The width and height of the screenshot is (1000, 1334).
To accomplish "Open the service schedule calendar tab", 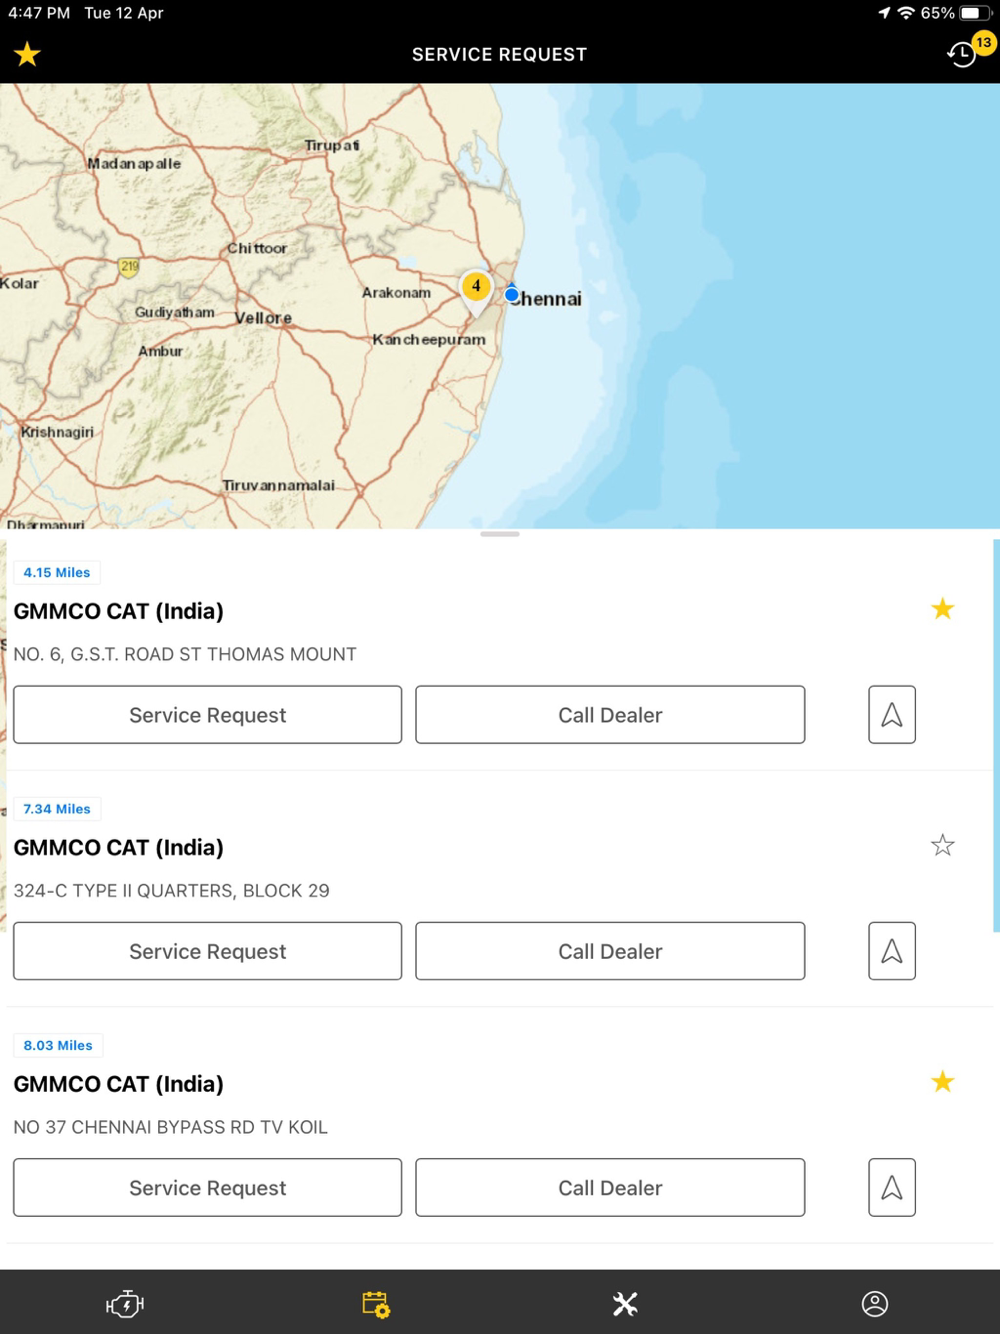I will click(376, 1304).
